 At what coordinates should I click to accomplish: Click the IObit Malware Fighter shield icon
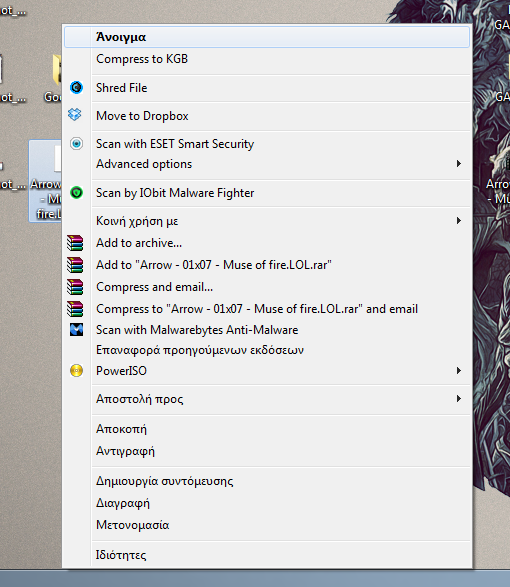pyautogui.click(x=76, y=193)
